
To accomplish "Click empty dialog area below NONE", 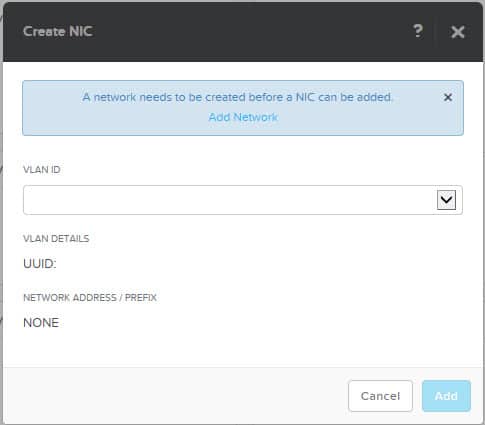I will [243, 348].
